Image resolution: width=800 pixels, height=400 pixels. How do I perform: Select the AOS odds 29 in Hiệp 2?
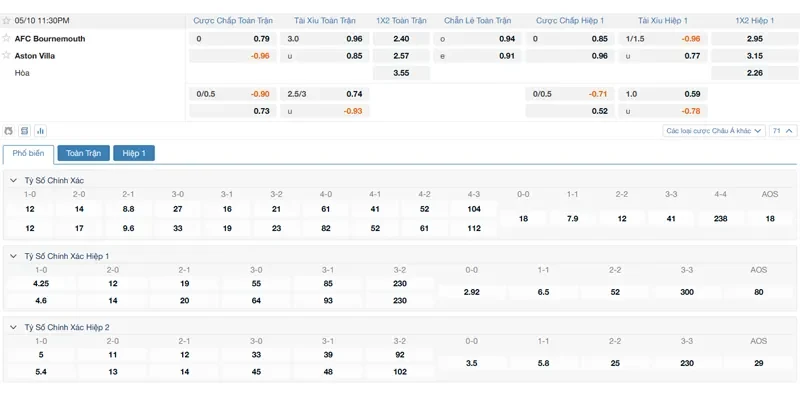[759, 363]
